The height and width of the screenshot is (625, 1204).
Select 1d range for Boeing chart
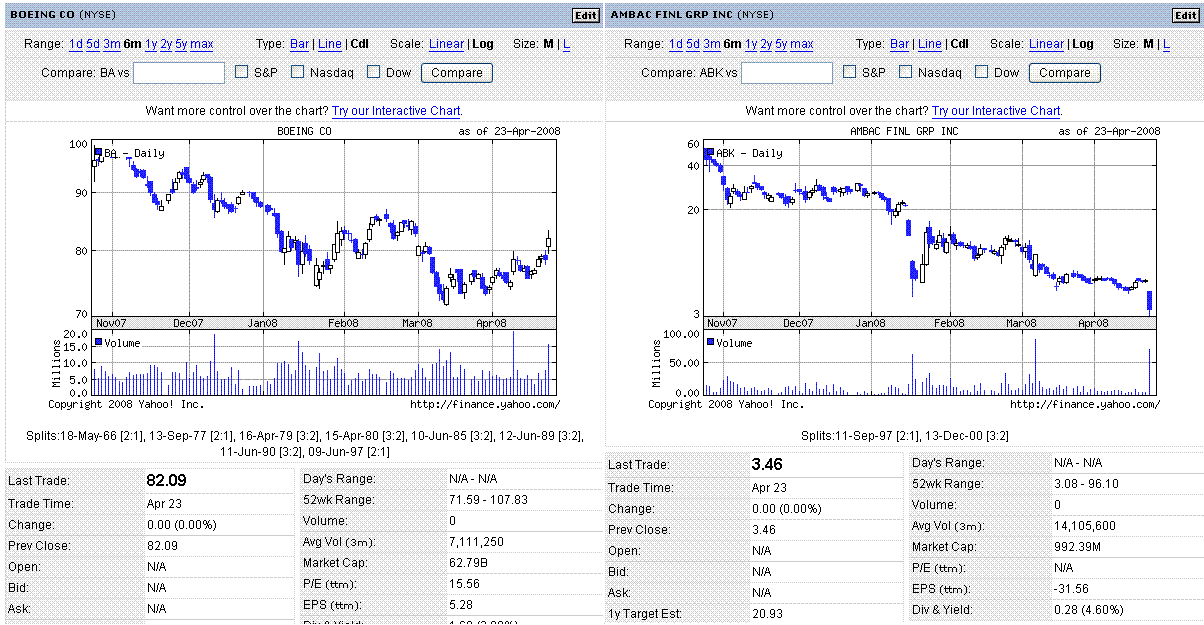[76, 44]
